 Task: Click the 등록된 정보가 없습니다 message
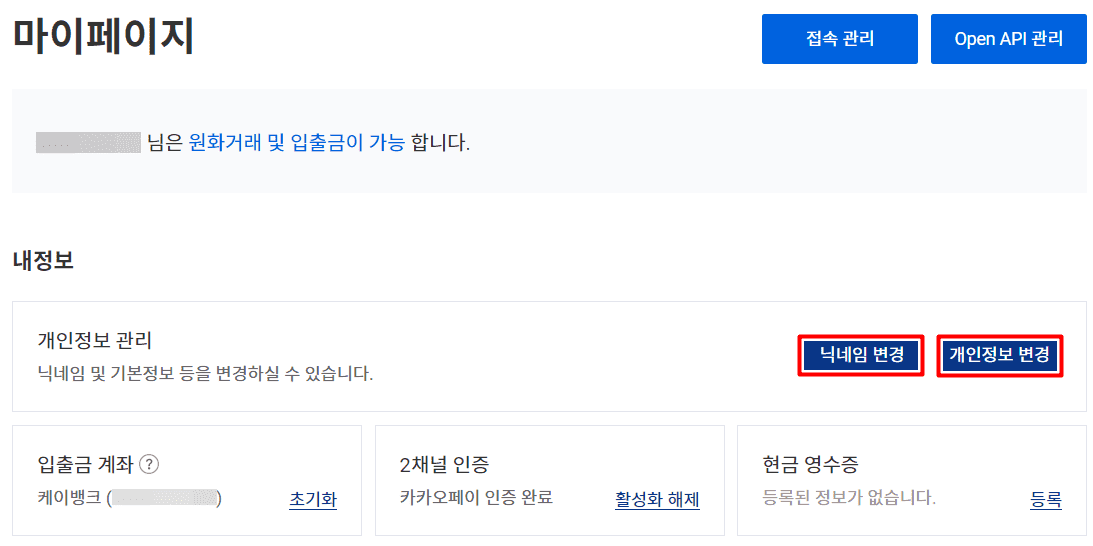[x=849, y=497]
